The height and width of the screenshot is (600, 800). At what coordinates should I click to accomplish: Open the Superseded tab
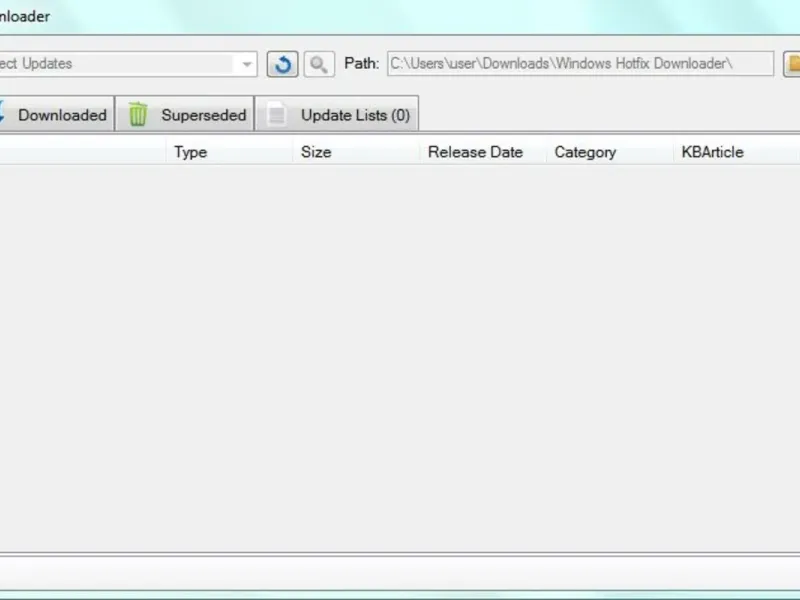185,114
